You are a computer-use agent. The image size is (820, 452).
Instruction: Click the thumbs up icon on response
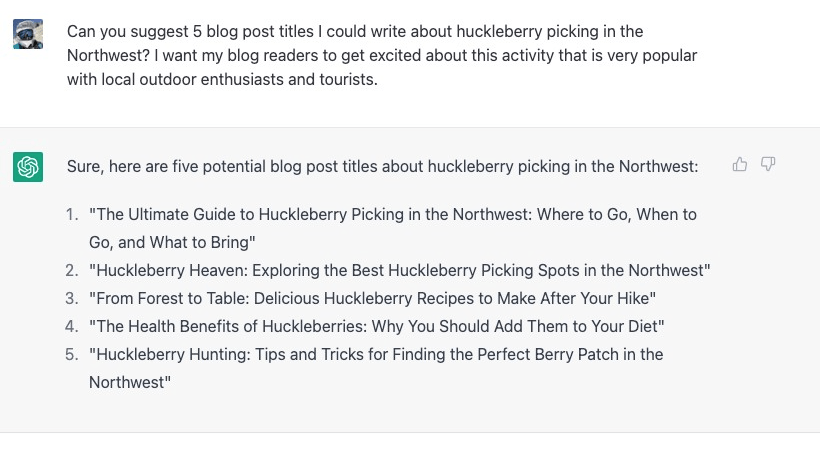[x=740, y=164]
